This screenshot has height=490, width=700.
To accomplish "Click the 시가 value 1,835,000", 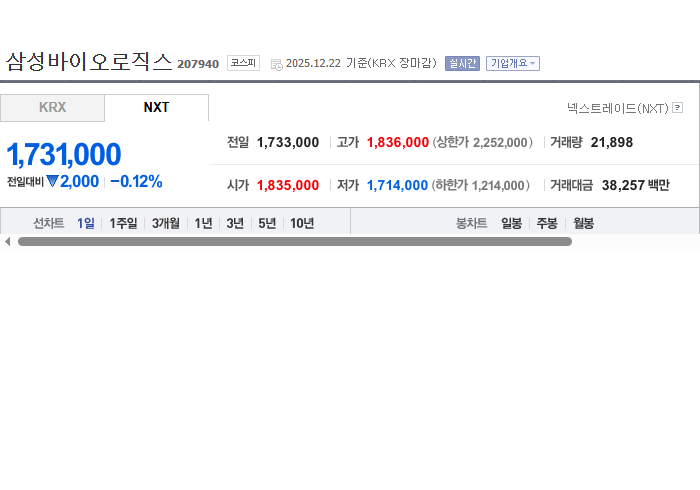I will [288, 185].
